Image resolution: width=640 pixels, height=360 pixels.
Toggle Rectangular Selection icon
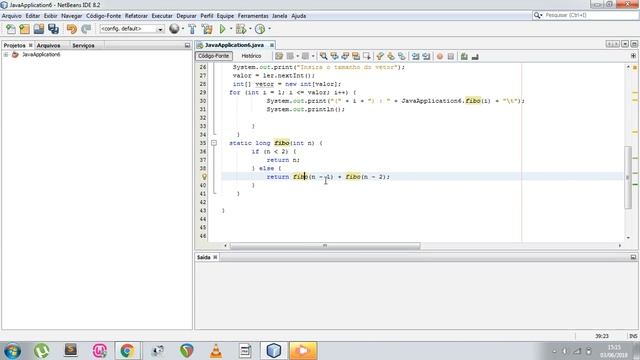tap(367, 56)
